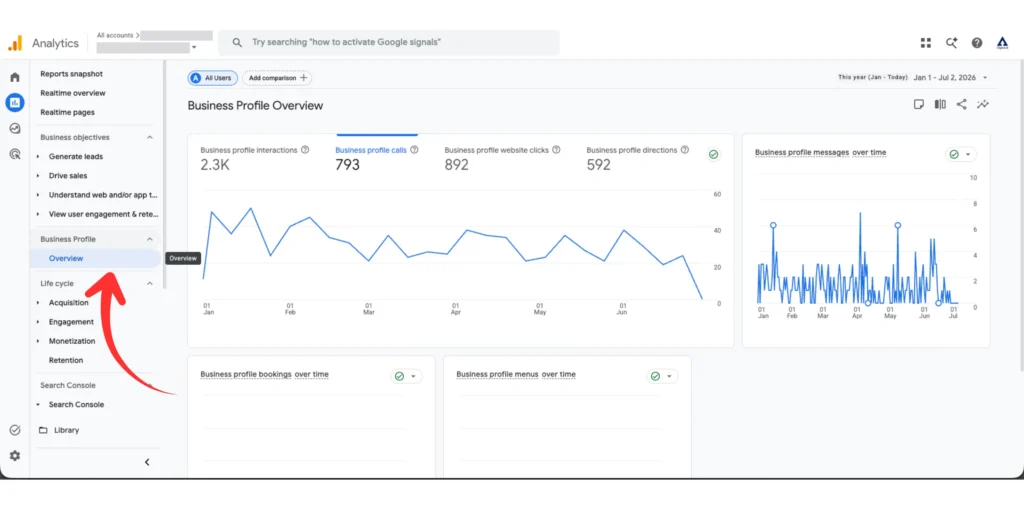Collapse the Life cycle section
The image size is (1024, 506).
click(x=150, y=283)
